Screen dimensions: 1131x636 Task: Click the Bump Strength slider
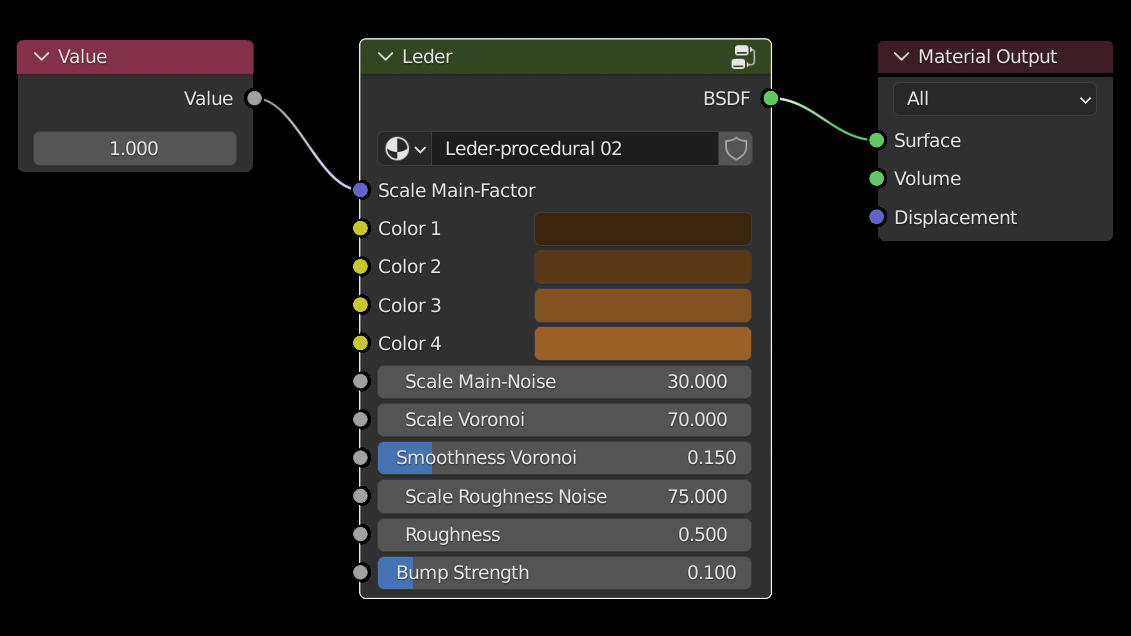coord(564,573)
